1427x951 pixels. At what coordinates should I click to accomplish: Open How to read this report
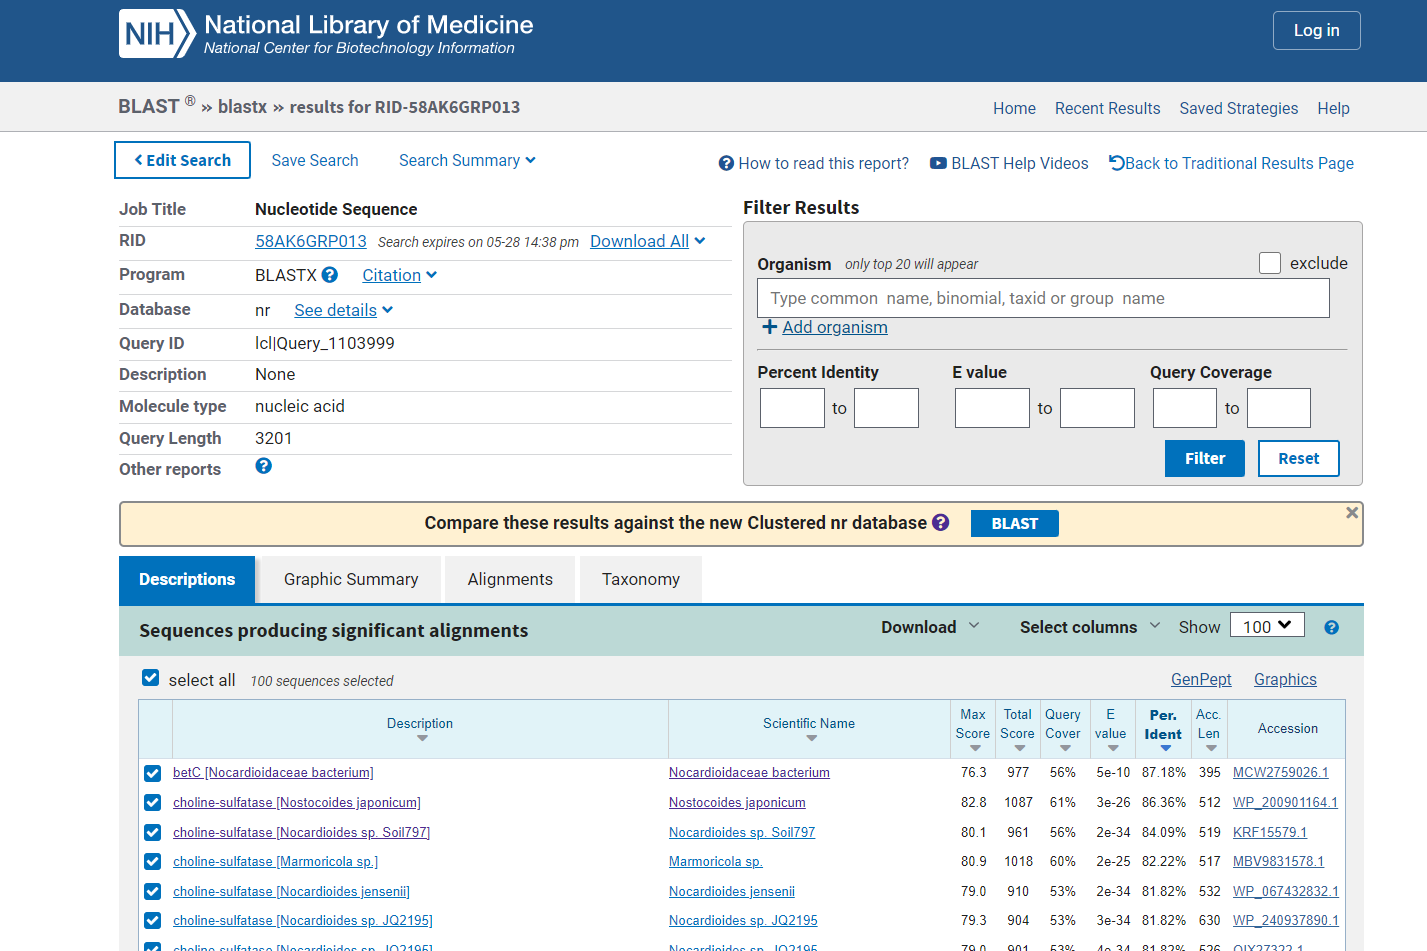pyautogui.click(x=814, y=163)
